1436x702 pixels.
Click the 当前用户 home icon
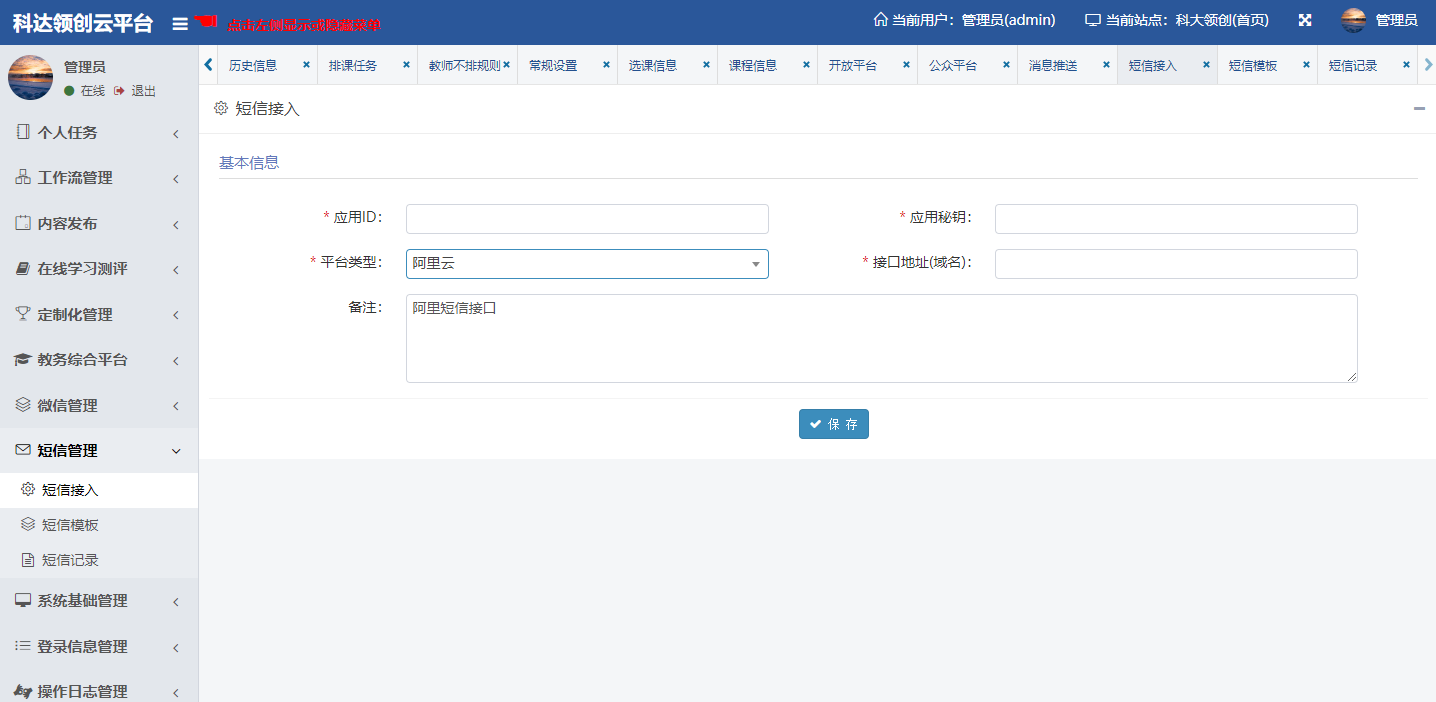click(880, 20)
